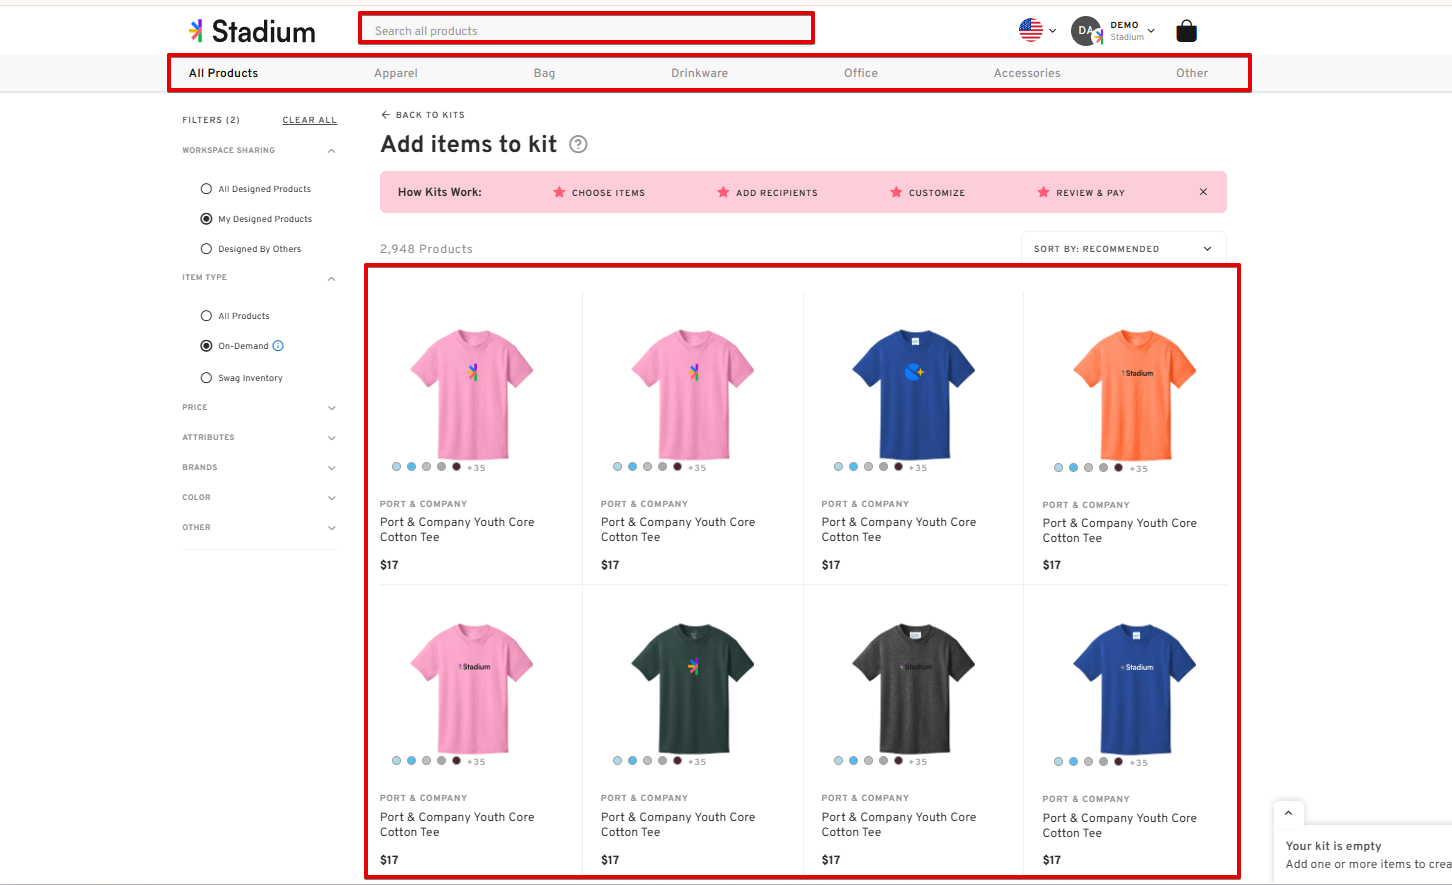Expand the Brands filter section
This screenshot has height=885, width=1452.
click(331, 468)
